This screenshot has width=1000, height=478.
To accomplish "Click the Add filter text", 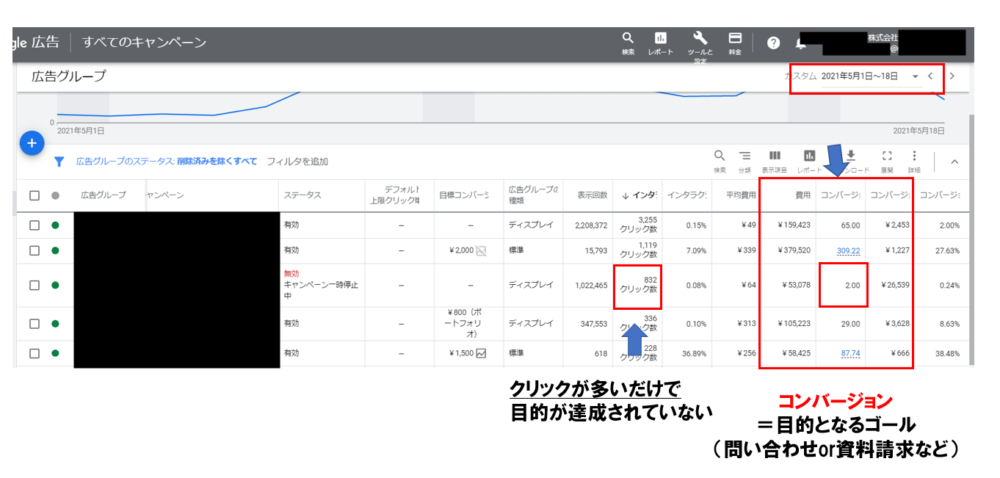I will (297, 161).
